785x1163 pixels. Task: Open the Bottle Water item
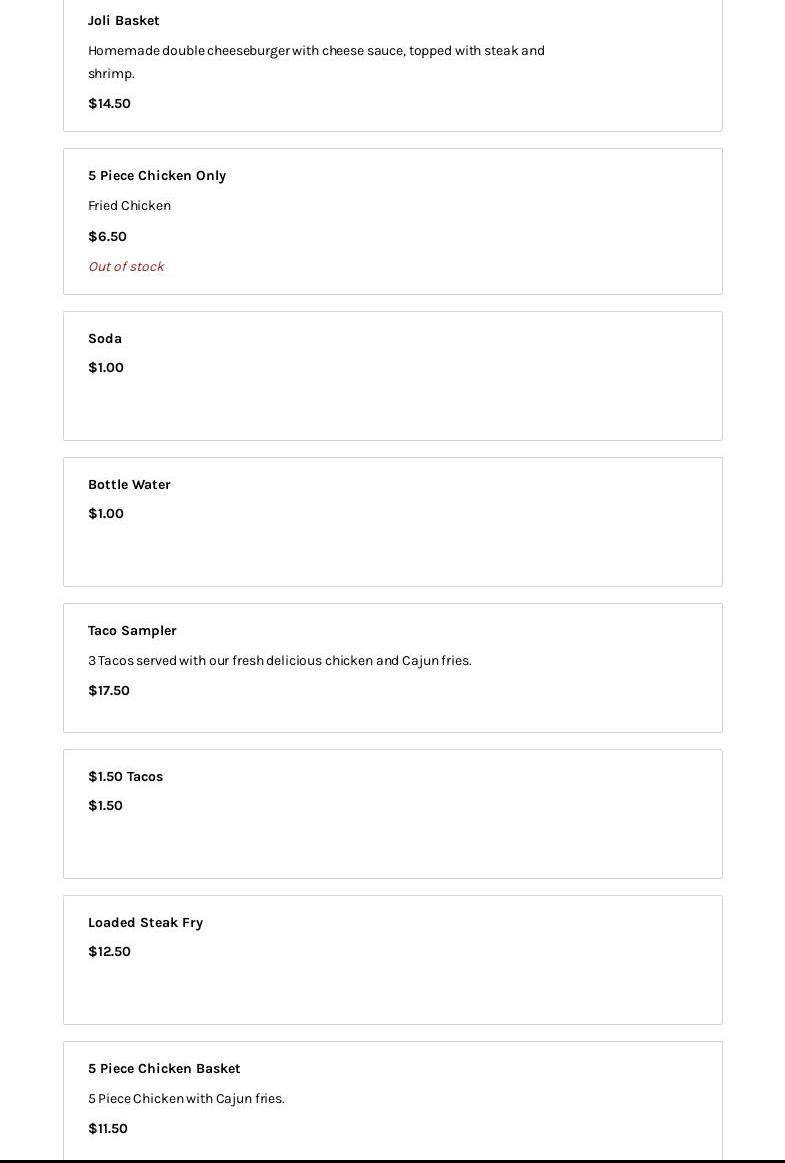[129, 484]
